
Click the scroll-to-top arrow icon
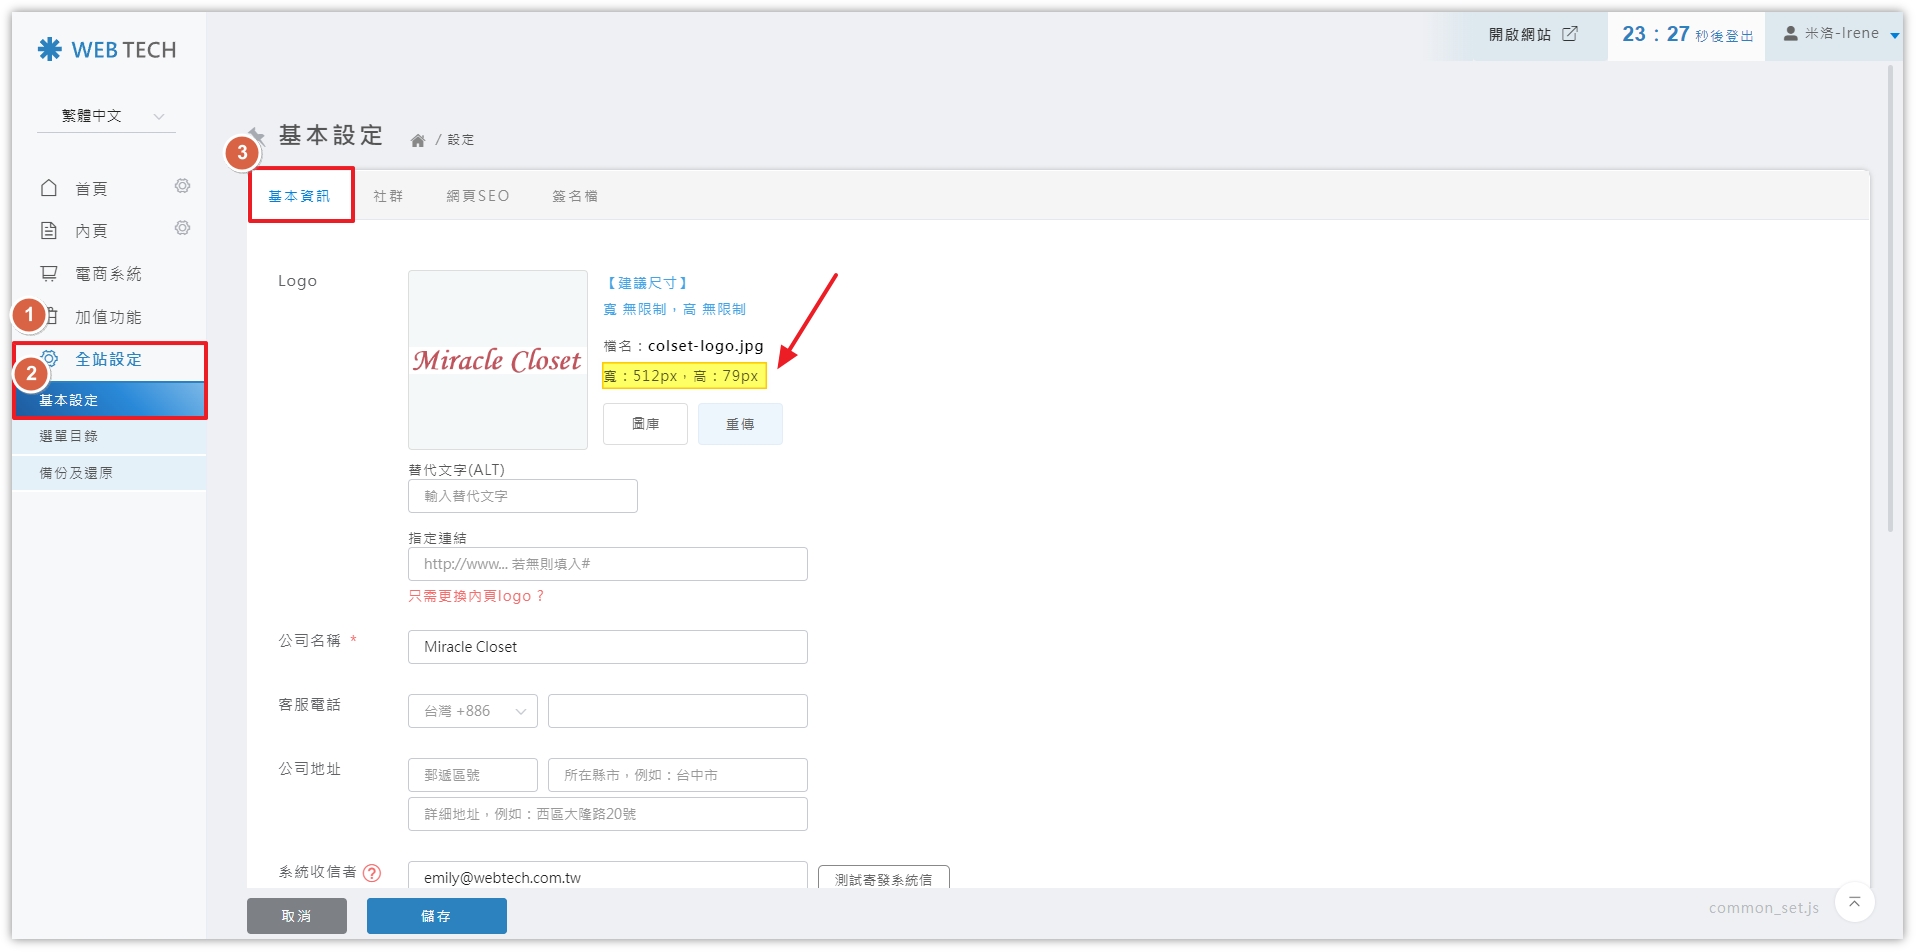click(1854, 903)
